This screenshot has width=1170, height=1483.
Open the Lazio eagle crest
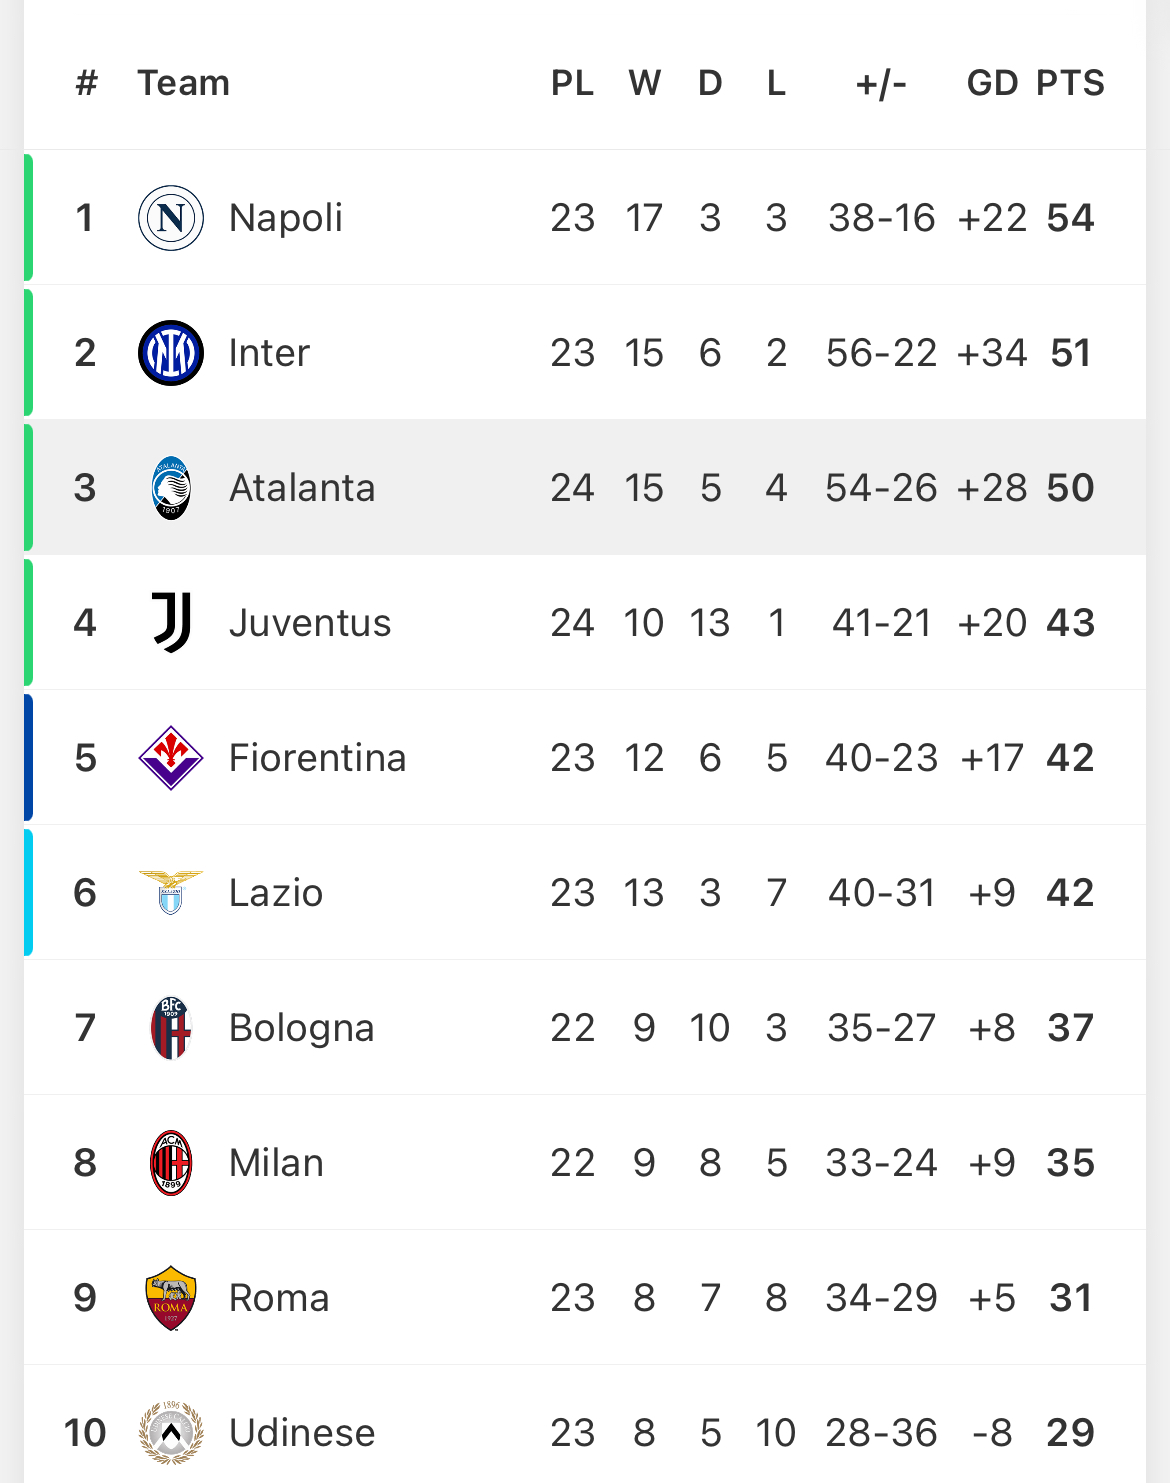[x=171, y=893]
